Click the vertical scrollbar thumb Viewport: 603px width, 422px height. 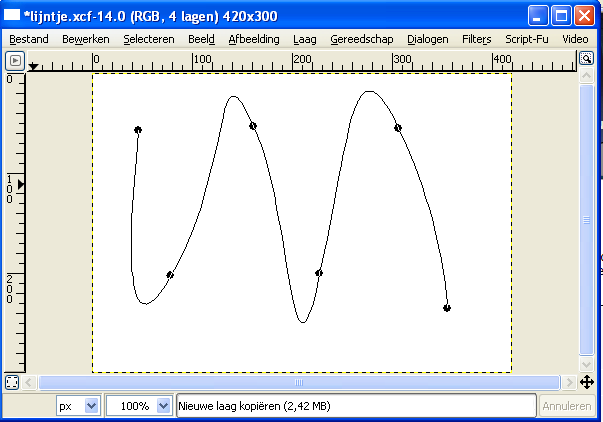point(586,220)
